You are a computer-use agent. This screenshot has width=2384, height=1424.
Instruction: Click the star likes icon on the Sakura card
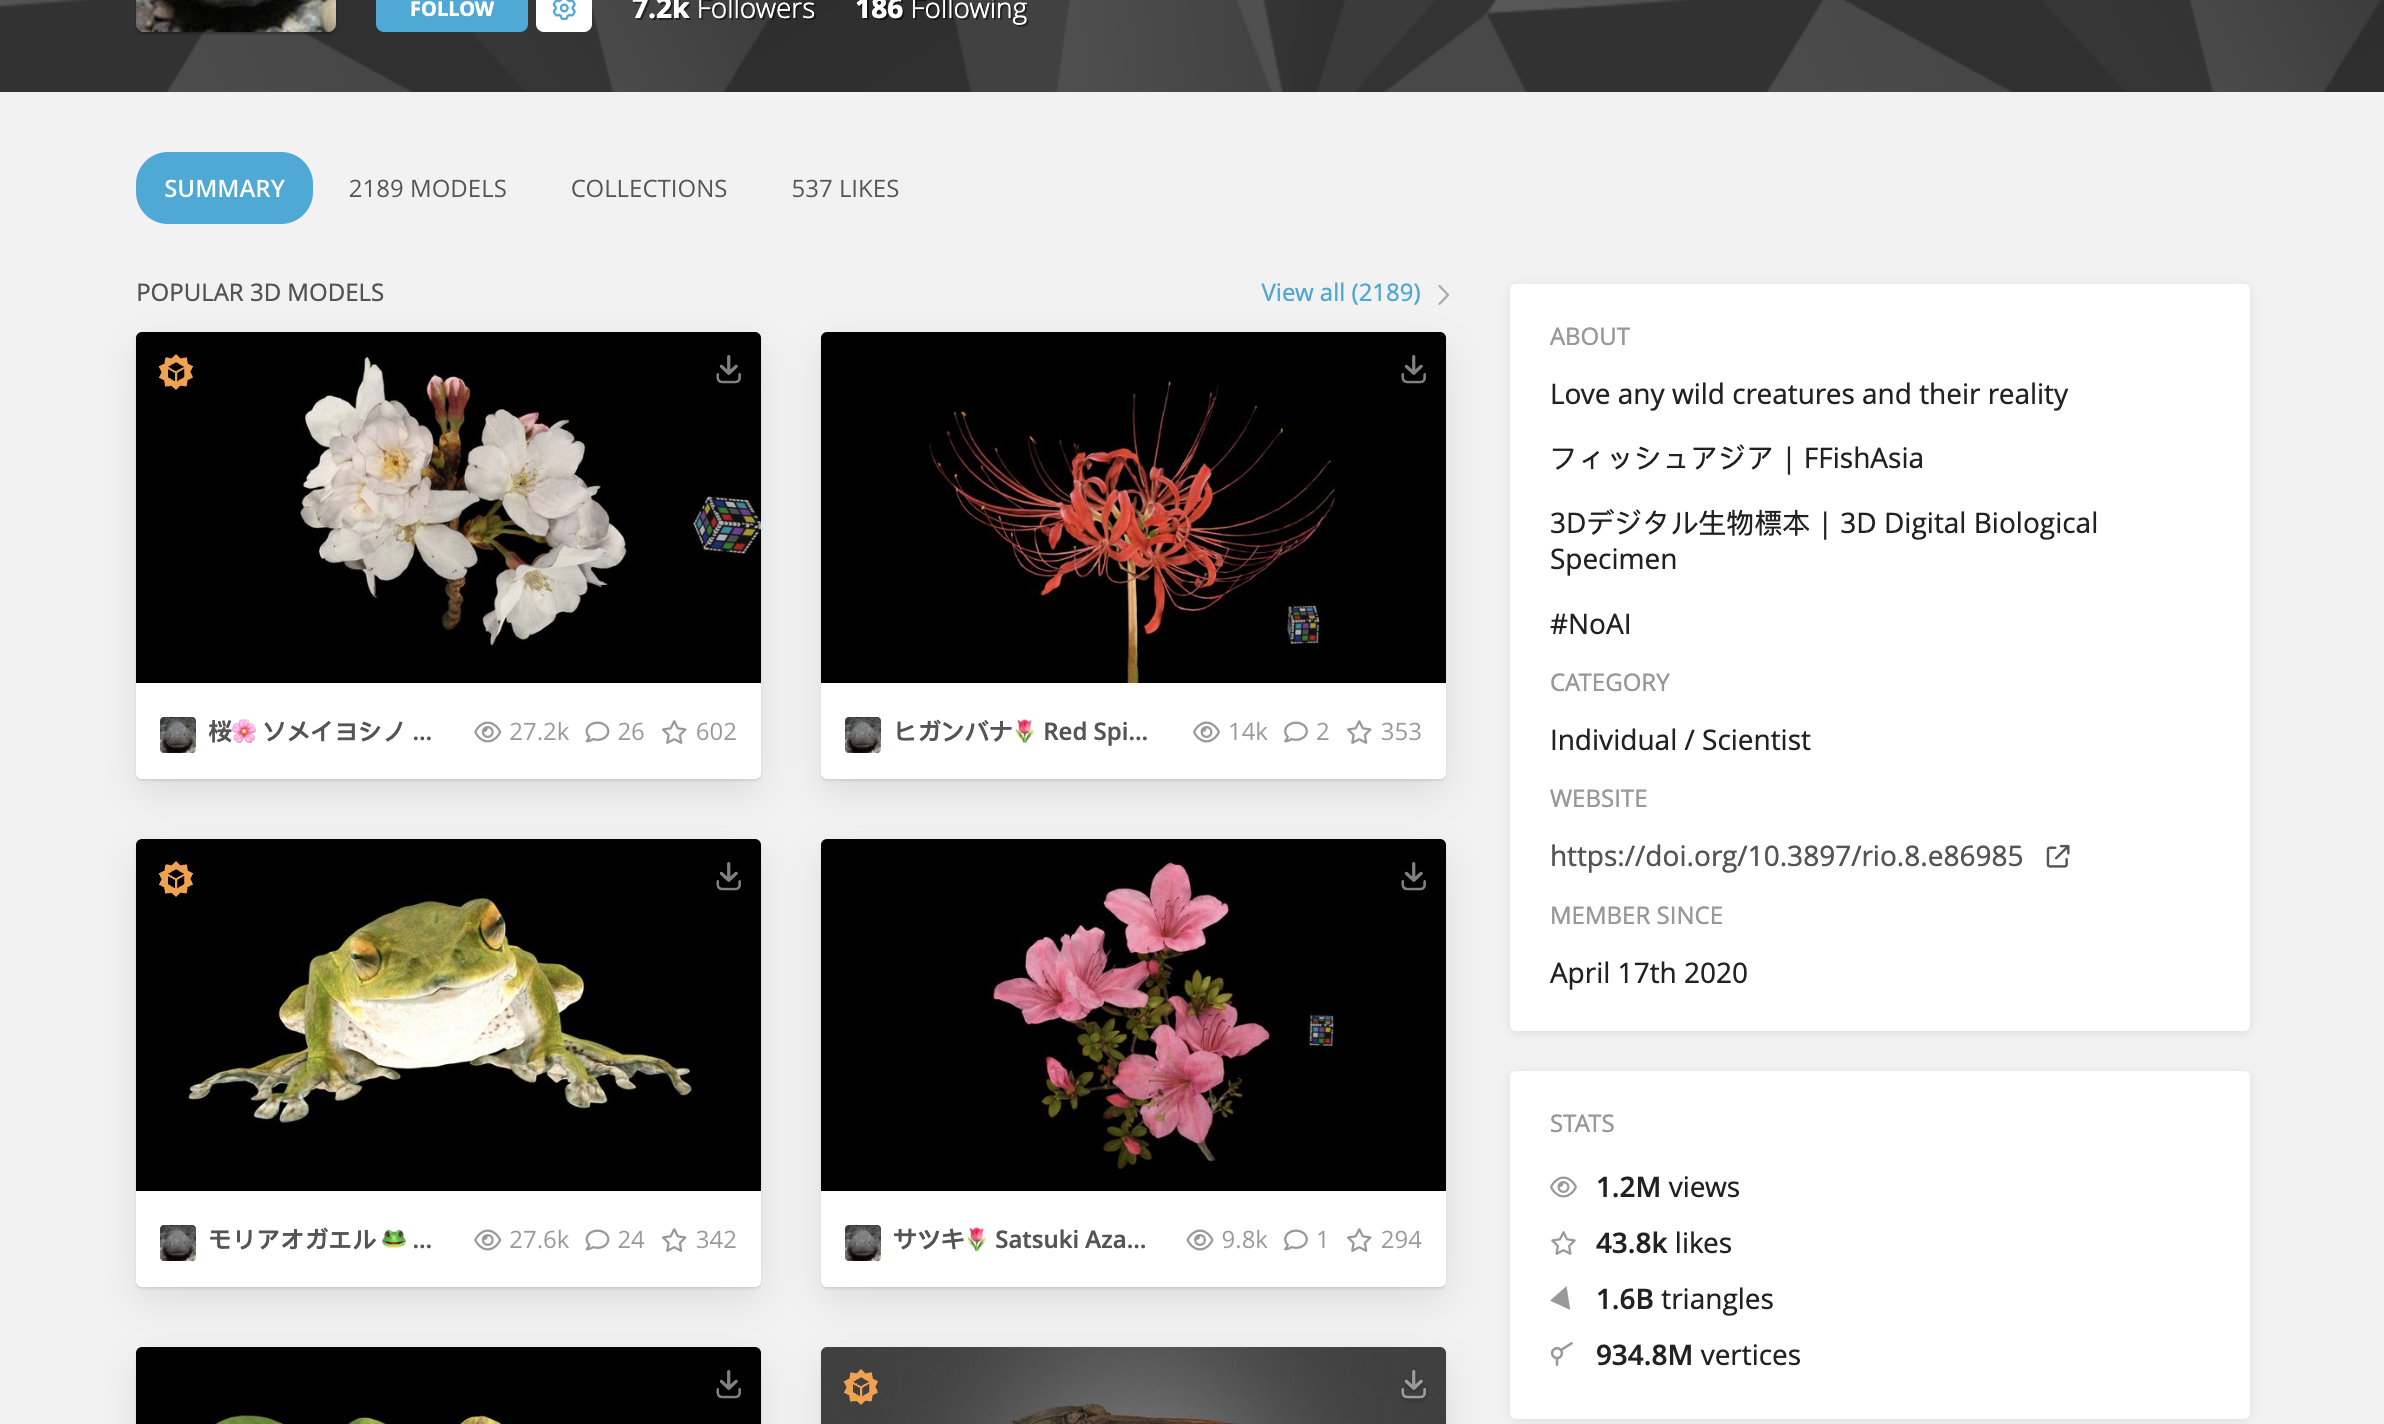[675, 732]
